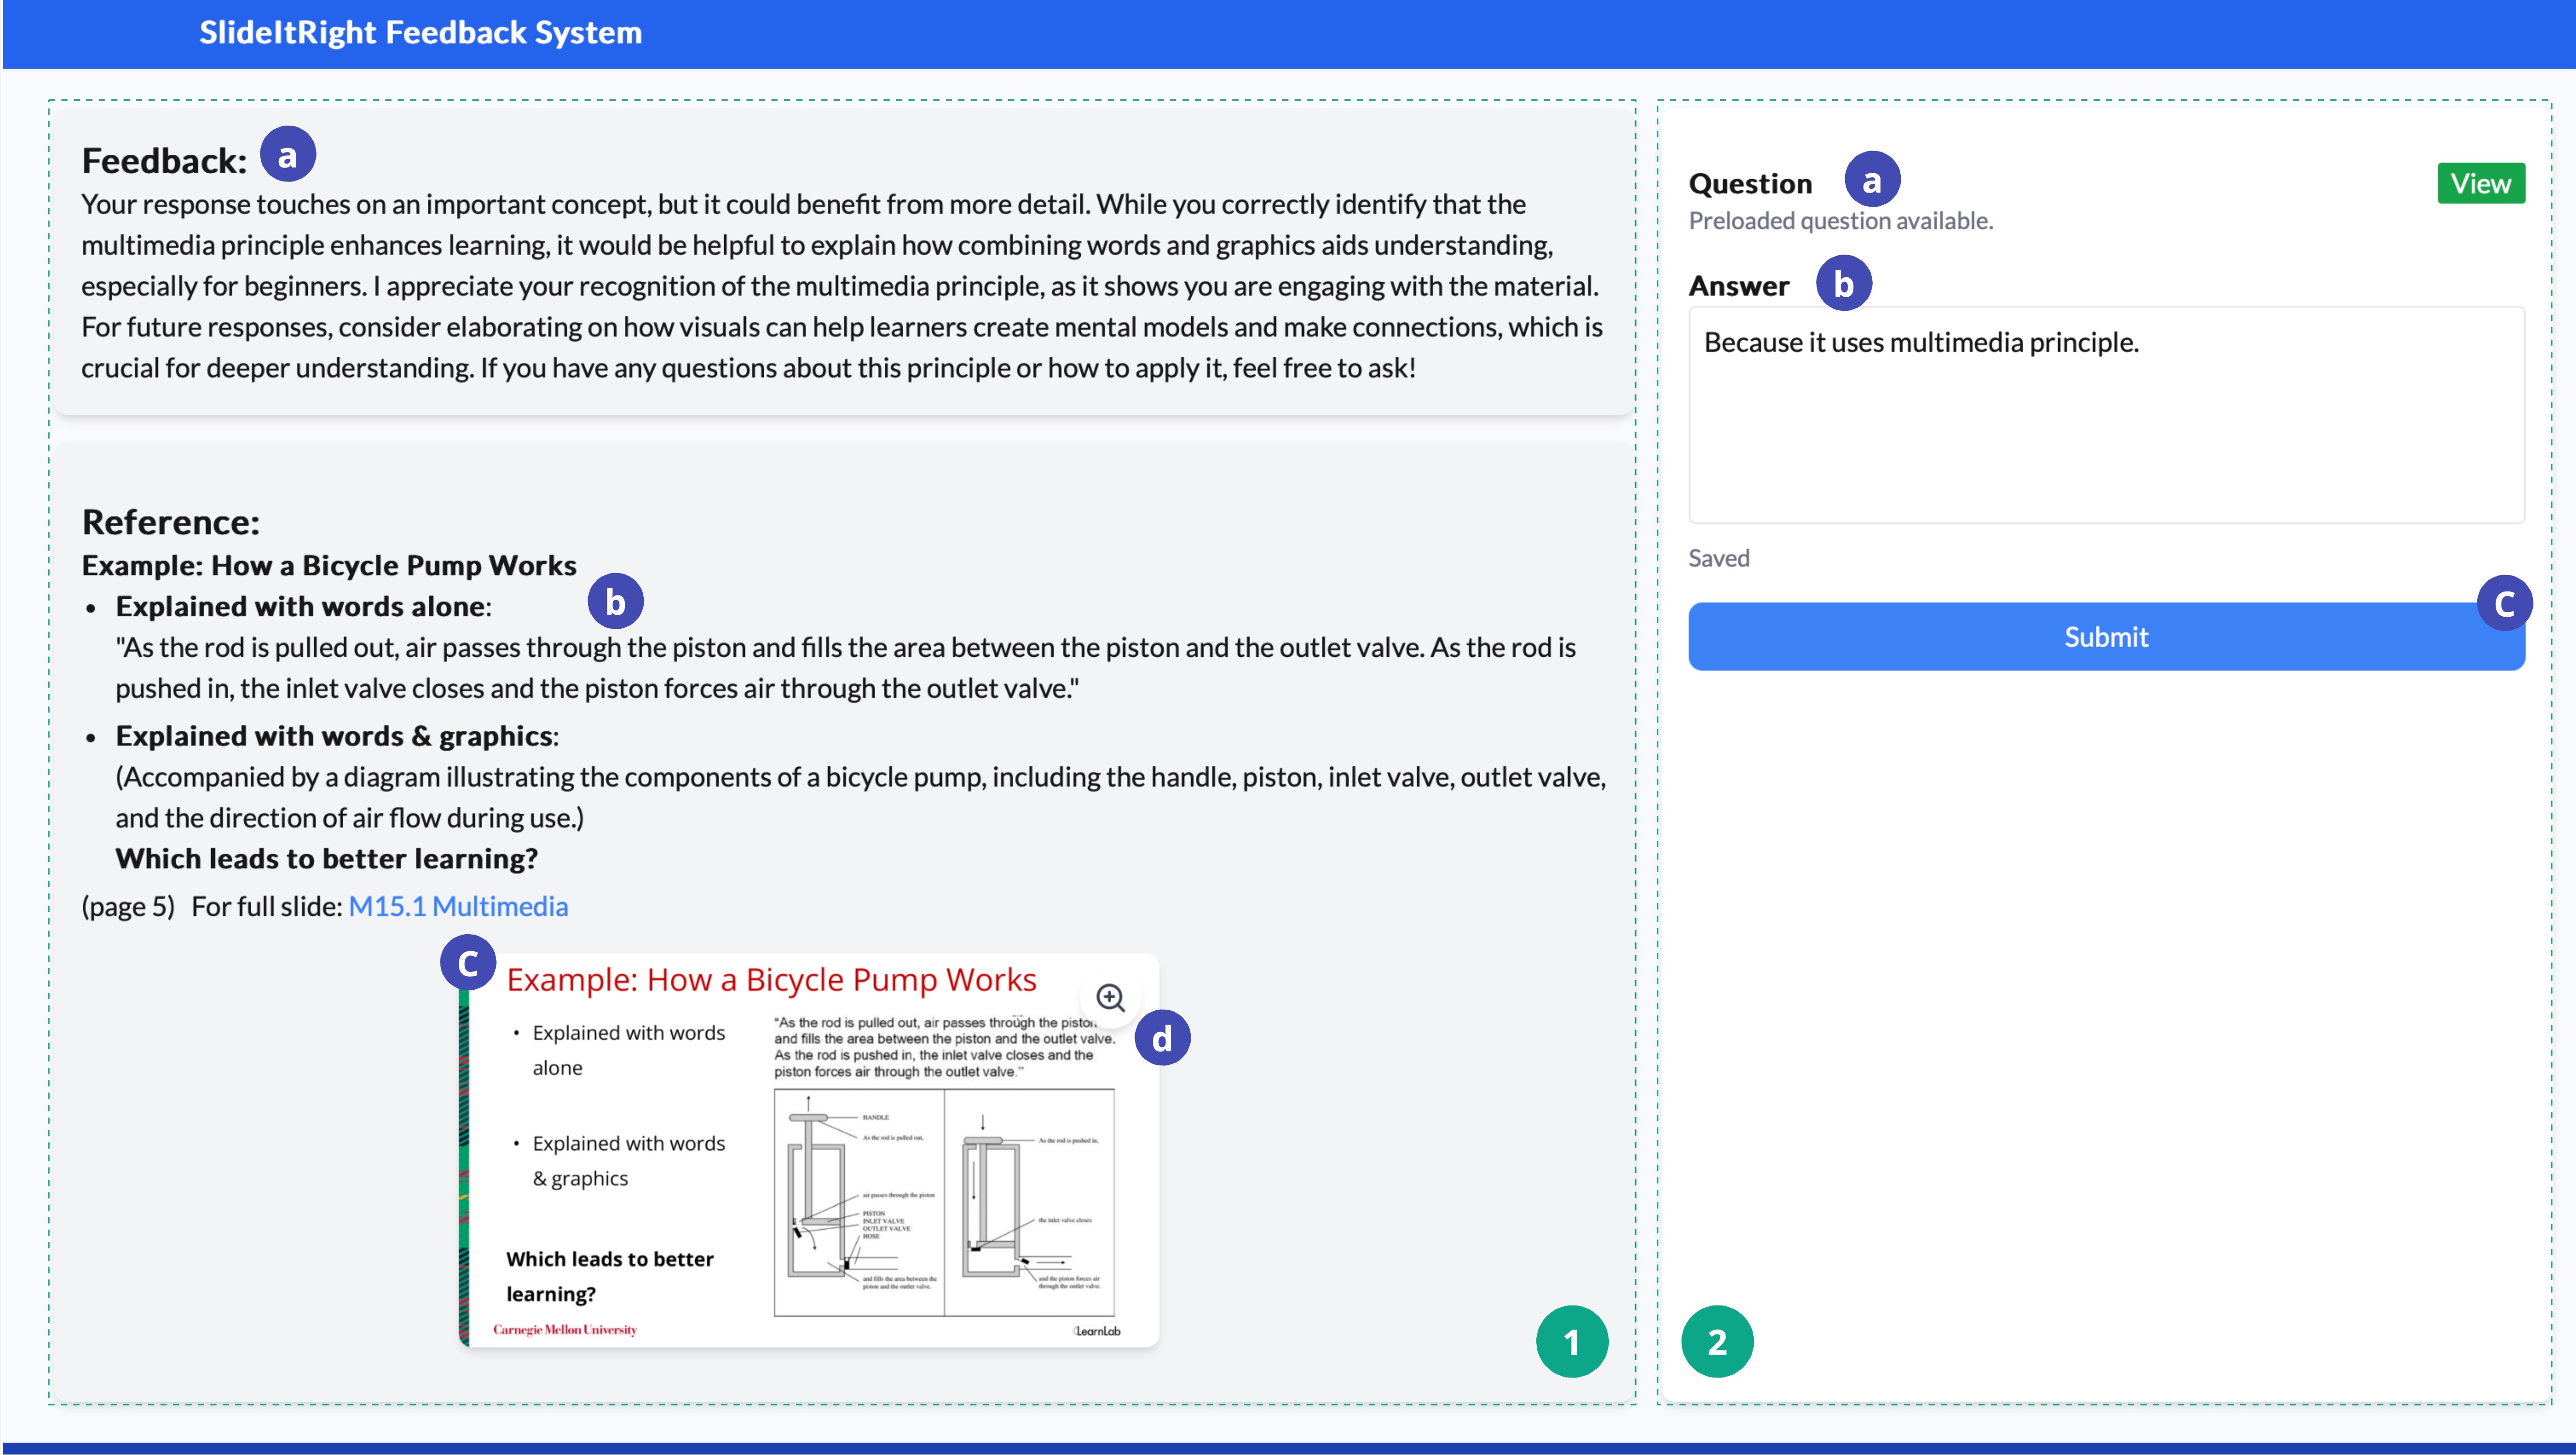Click badge 'b' near 'Explained with words alone'
This screenshot has width=2576, height=1455.
[x=615, y=602]
